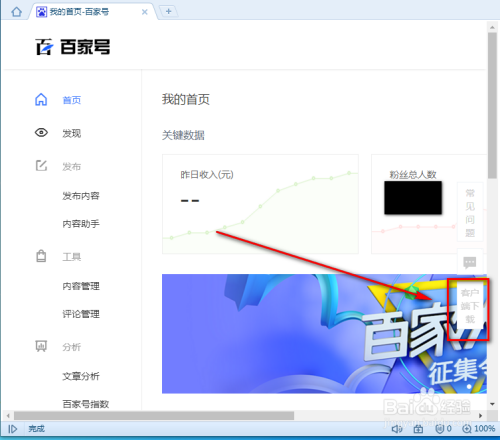The width and height of the screenshot is (500, 440).
Task: Click the browser home icon
Action: tap(16, 12)
